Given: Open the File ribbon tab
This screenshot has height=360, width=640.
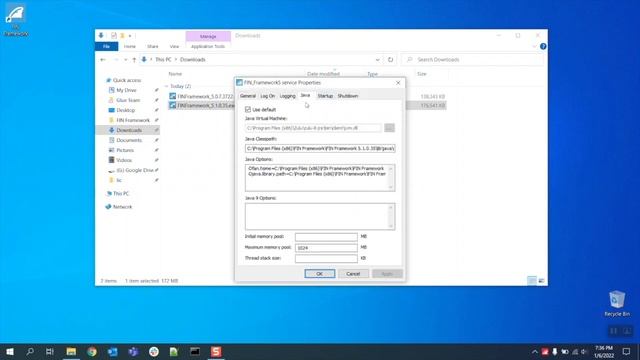Looking at the screenshot, I should click(107, 47).
